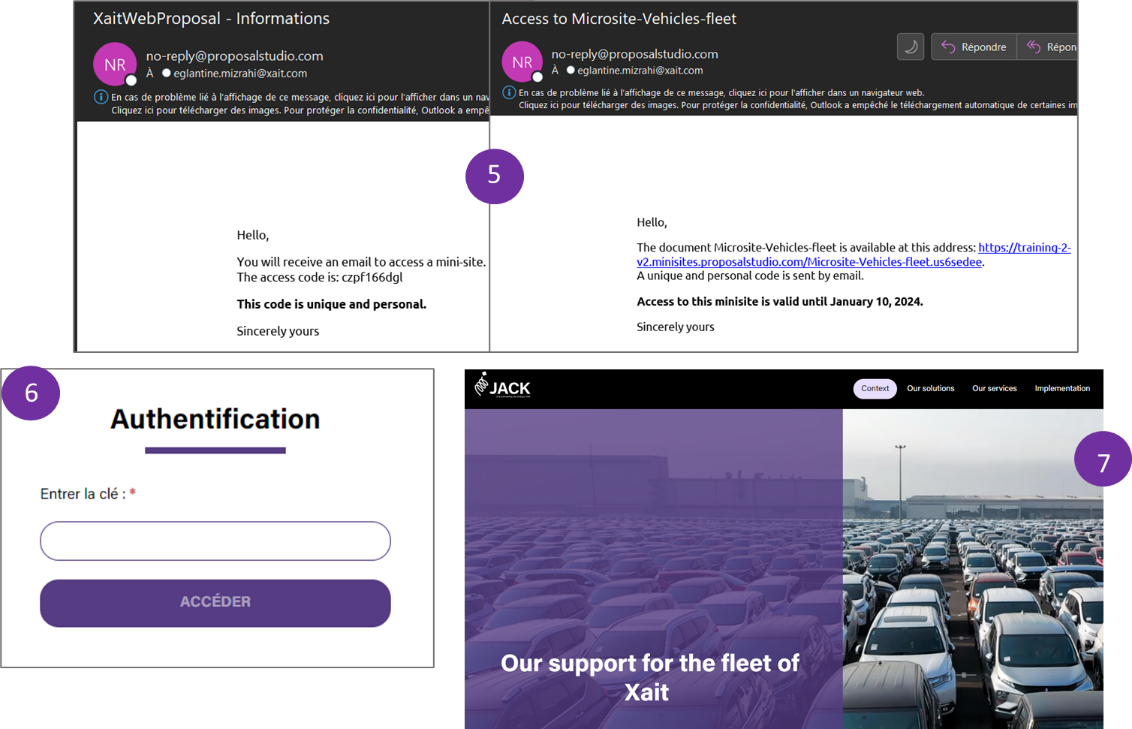The width and height of the screenshot is (1132, 729).
Task: Click the JACK logo on the minisite
Action: 503,386
